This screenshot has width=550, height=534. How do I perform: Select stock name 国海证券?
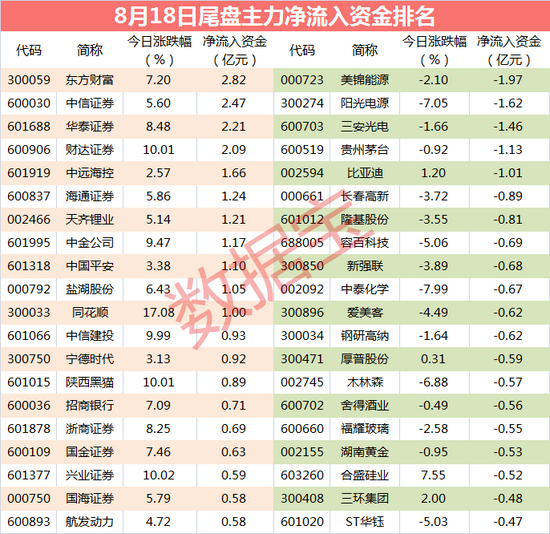[90, 499]
